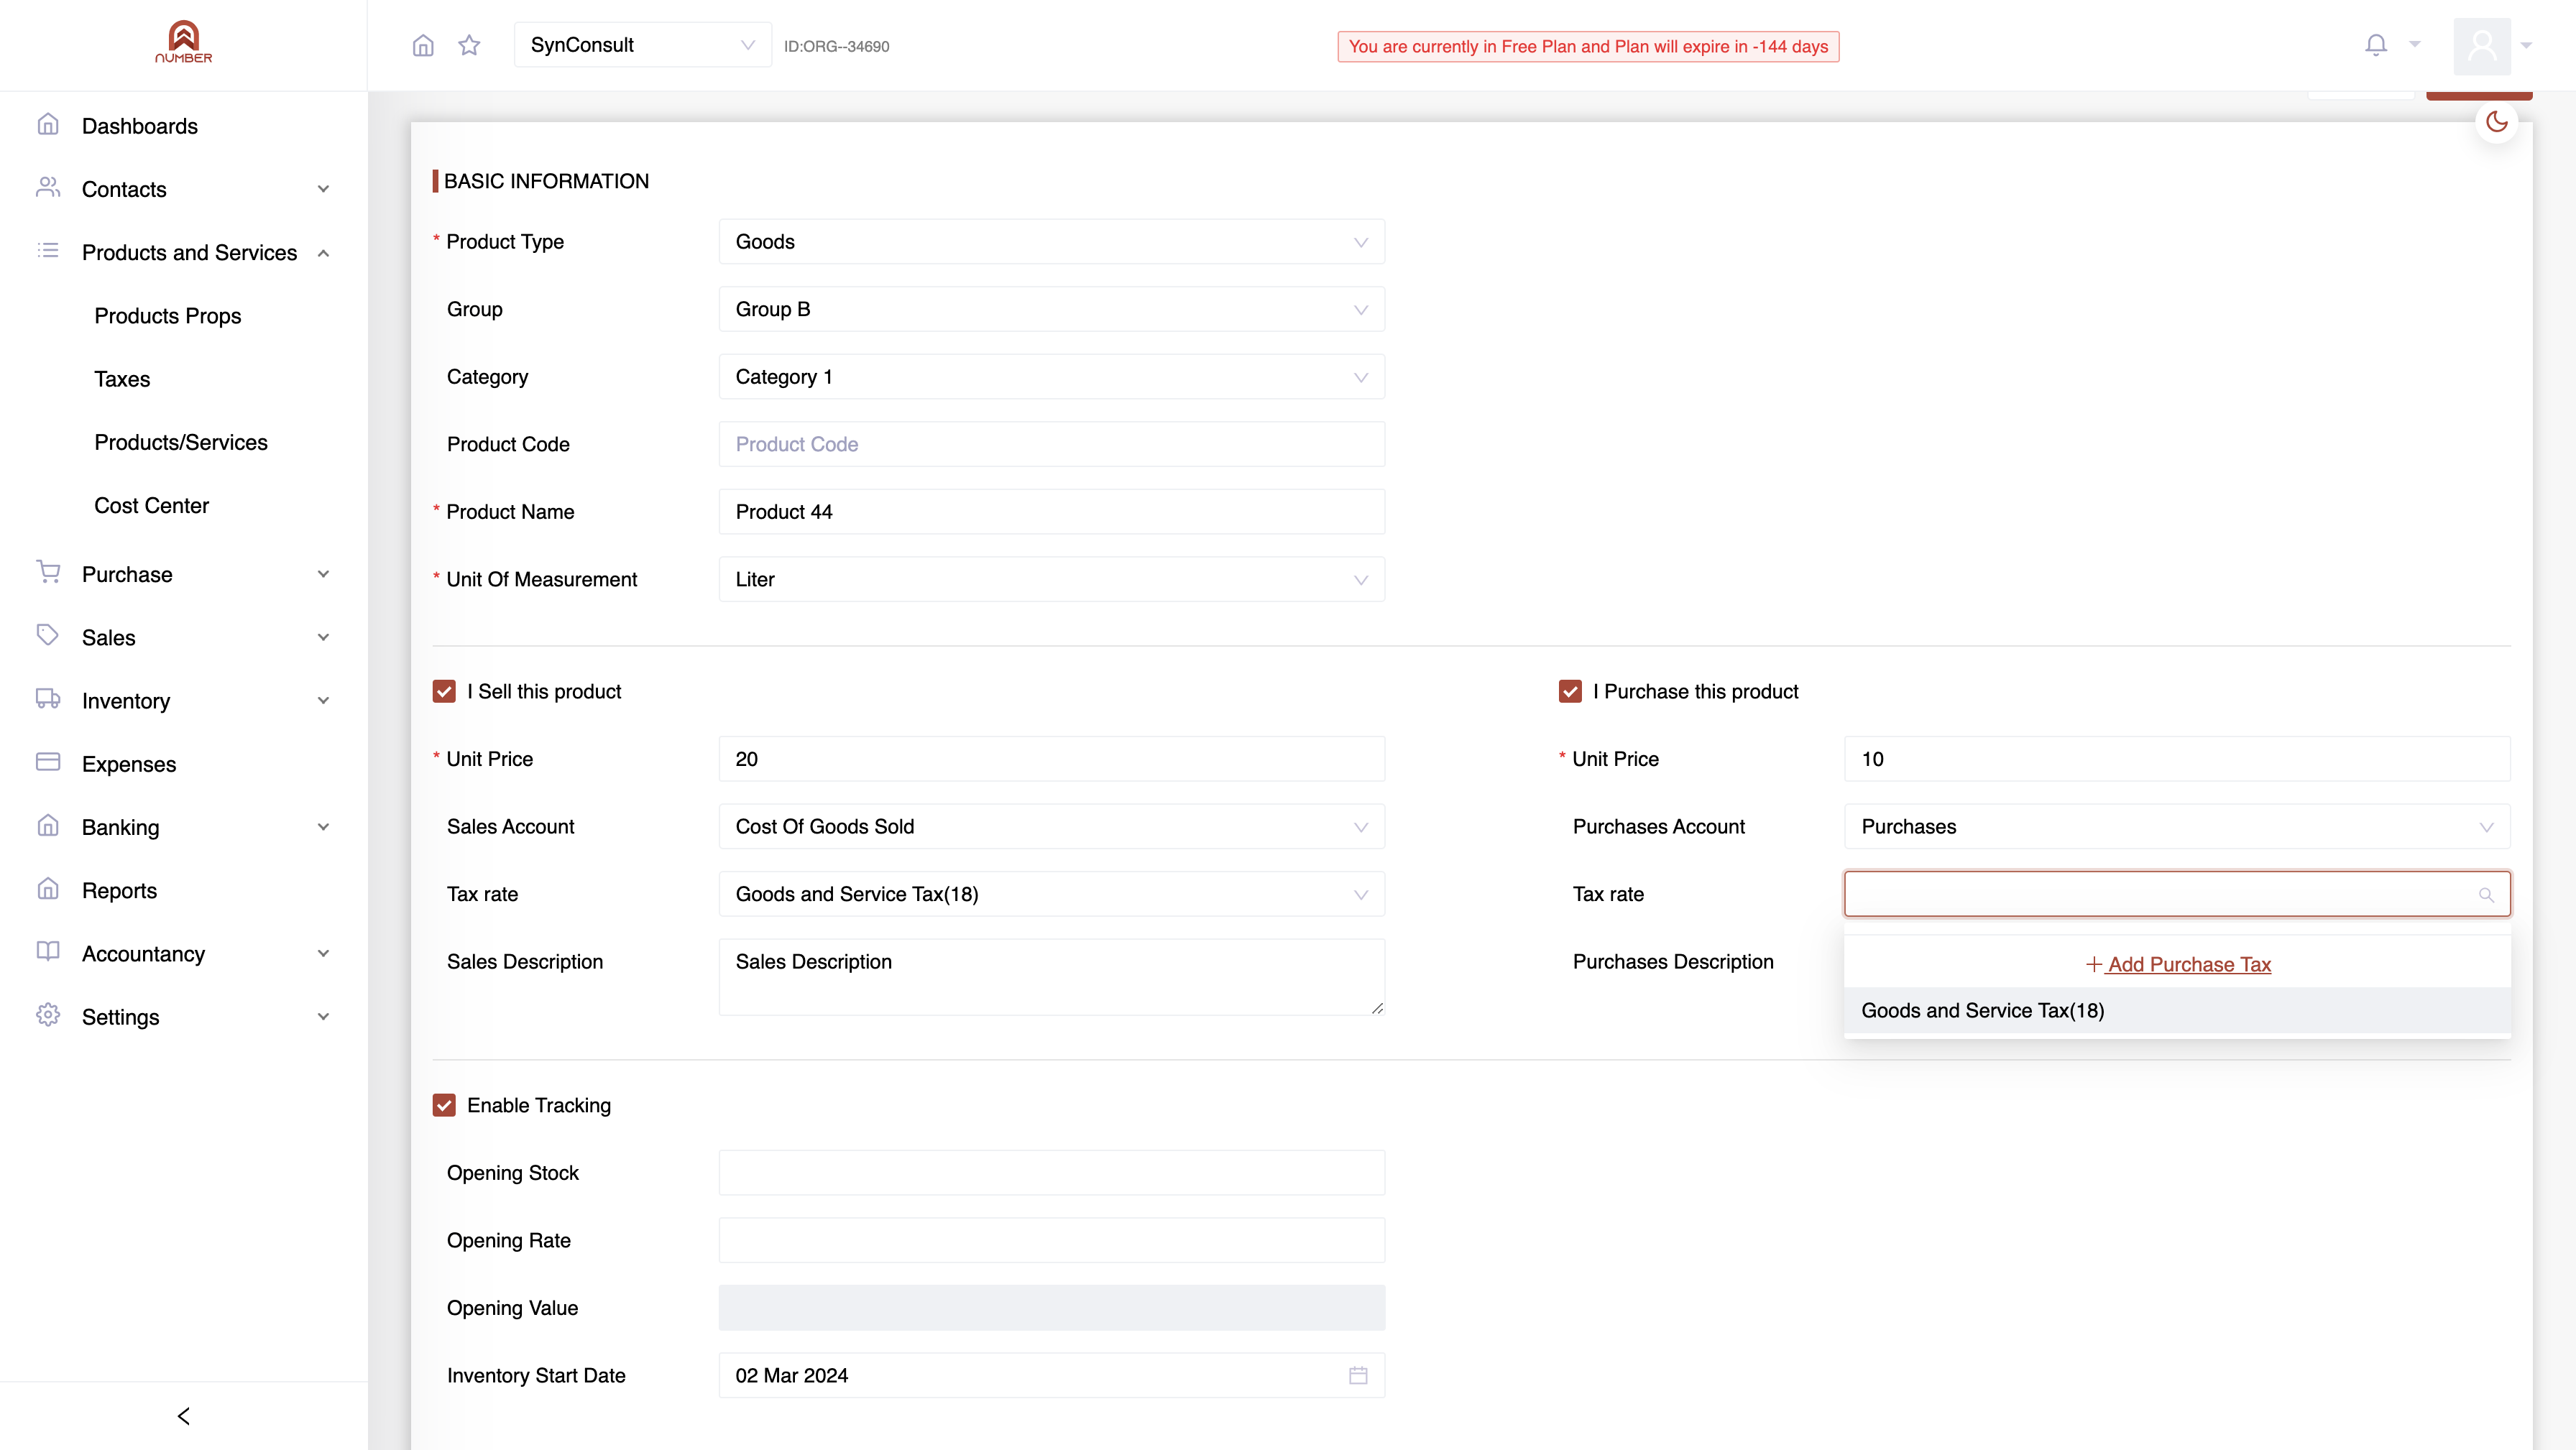2576x1450 pixels.
Task: Open the SynConsult organization dropdown
Action: click(642, 45)
